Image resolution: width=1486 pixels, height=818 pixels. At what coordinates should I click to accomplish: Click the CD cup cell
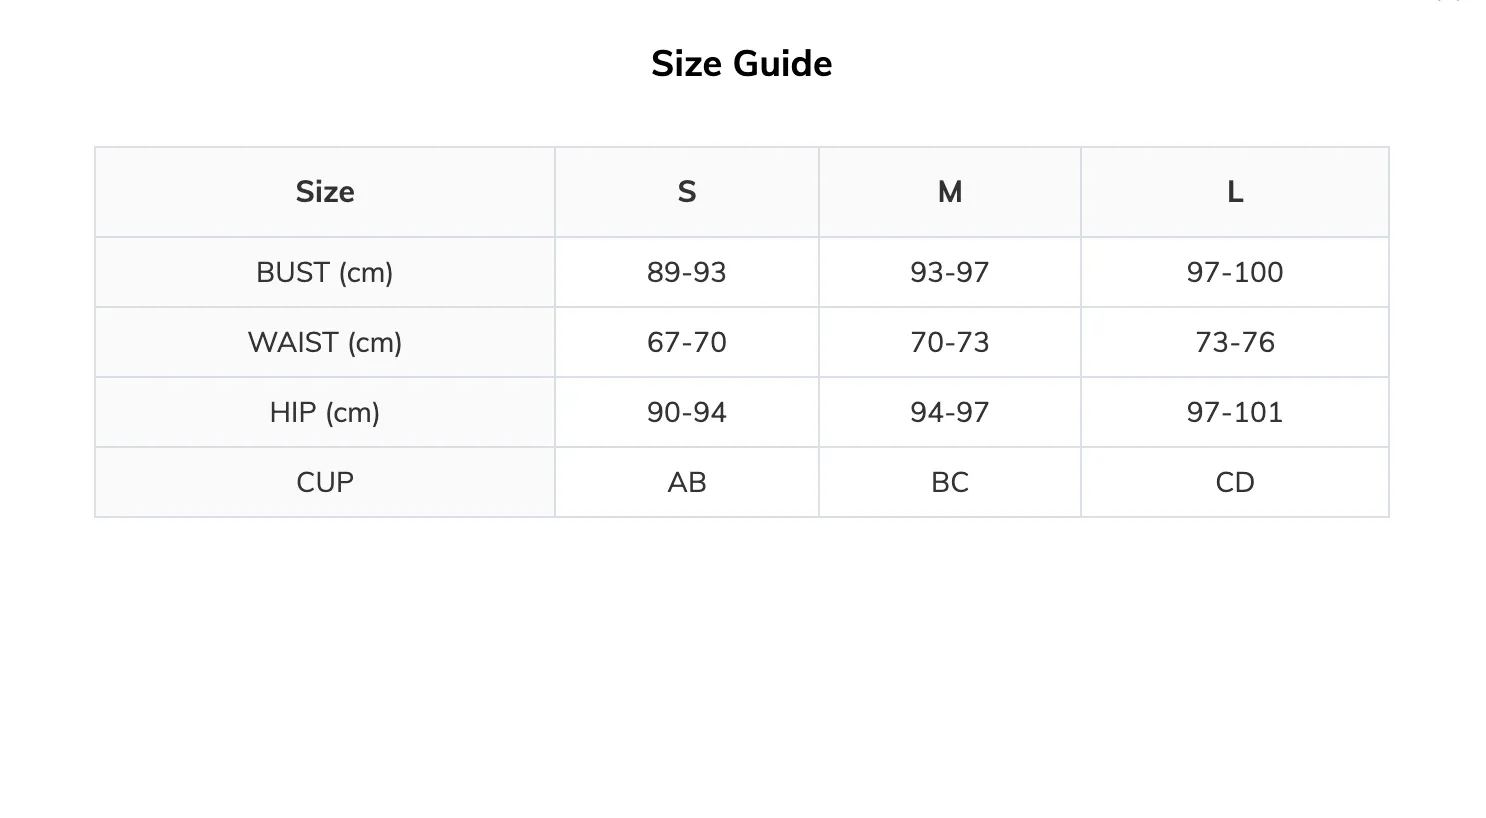click(1235, 482)
